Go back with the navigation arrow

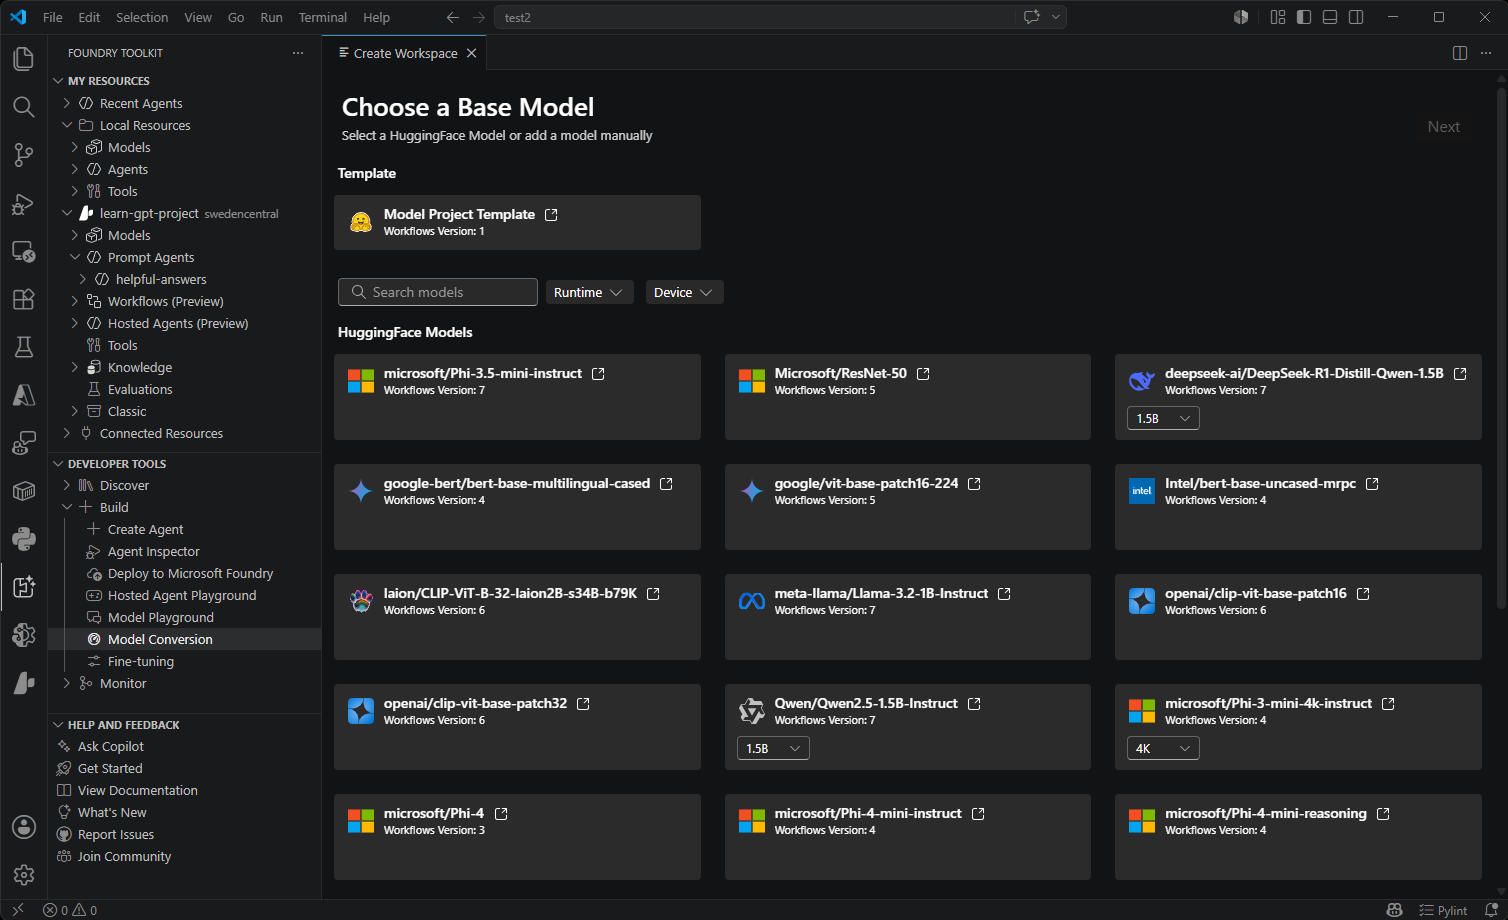pos(453,17)
